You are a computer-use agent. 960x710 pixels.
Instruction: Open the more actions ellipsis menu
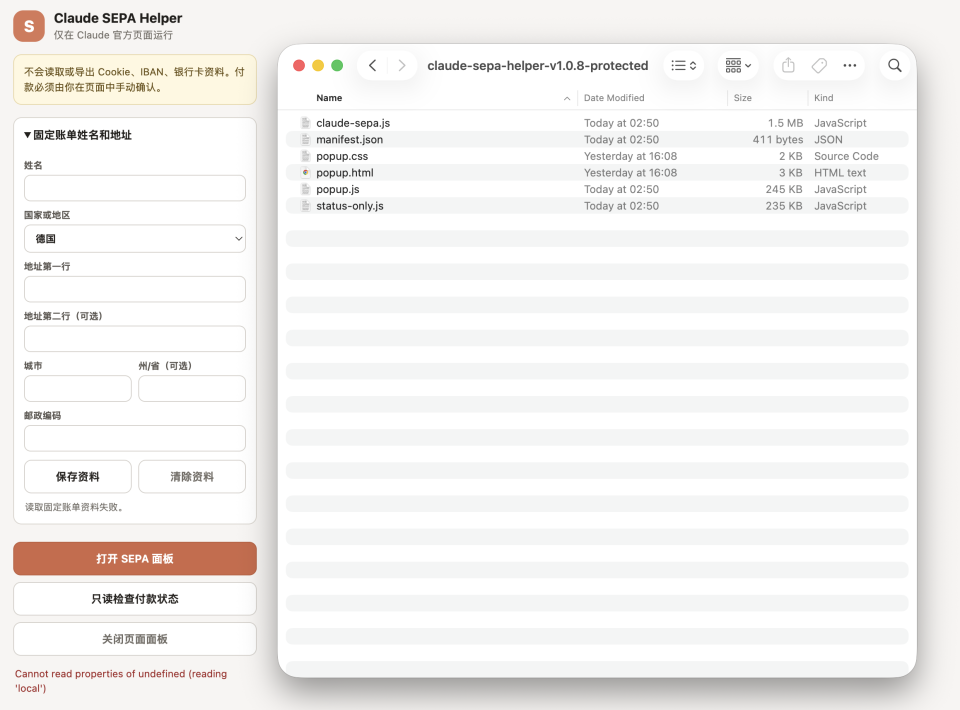[x=850, y=65]
